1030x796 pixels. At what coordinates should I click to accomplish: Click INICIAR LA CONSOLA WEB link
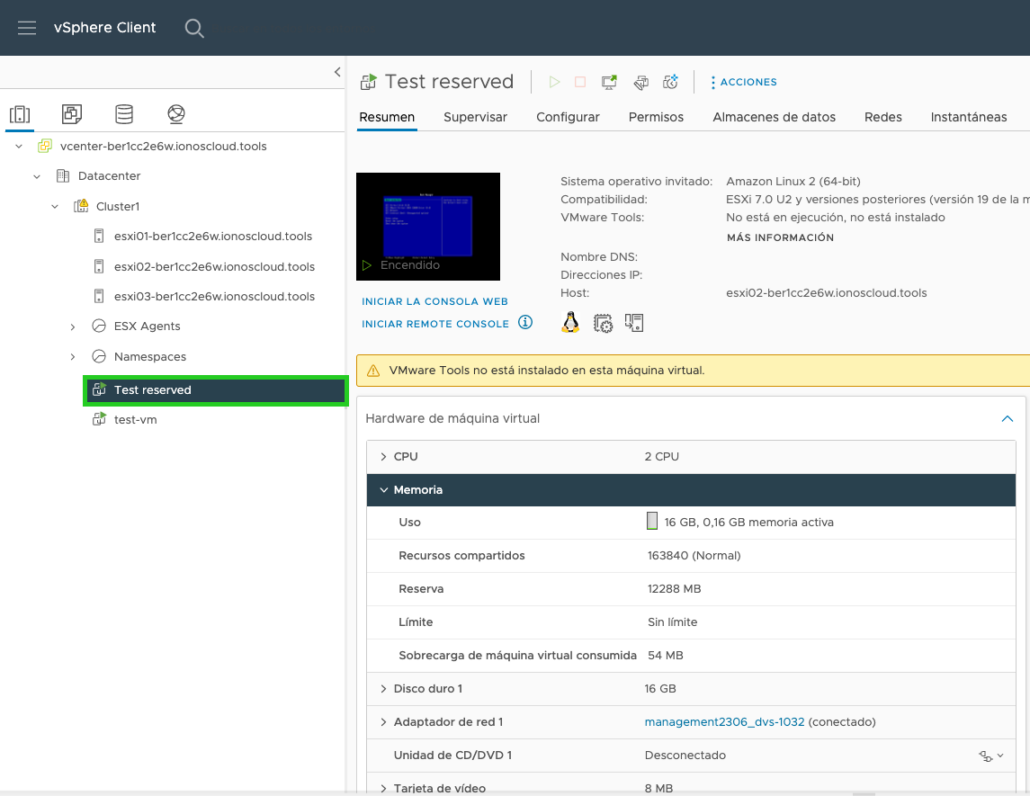(x=434, y=301)
